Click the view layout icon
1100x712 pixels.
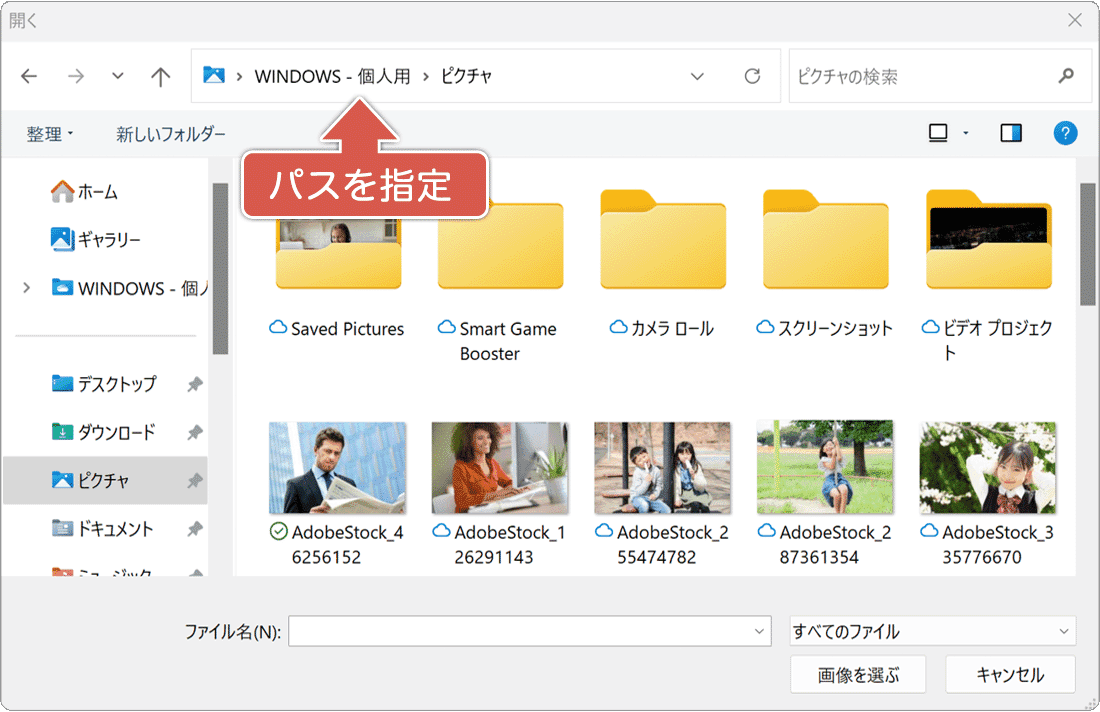pyautogui.click(x=938, y=133)
